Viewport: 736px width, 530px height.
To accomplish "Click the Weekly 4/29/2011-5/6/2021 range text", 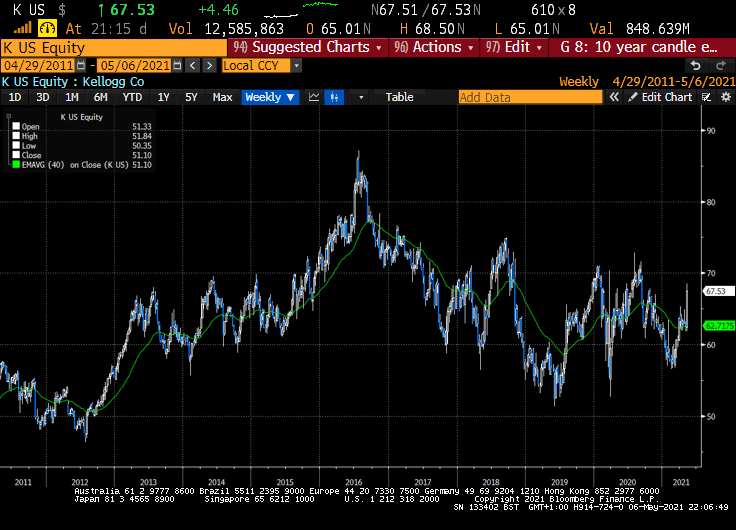I will 647,82.
